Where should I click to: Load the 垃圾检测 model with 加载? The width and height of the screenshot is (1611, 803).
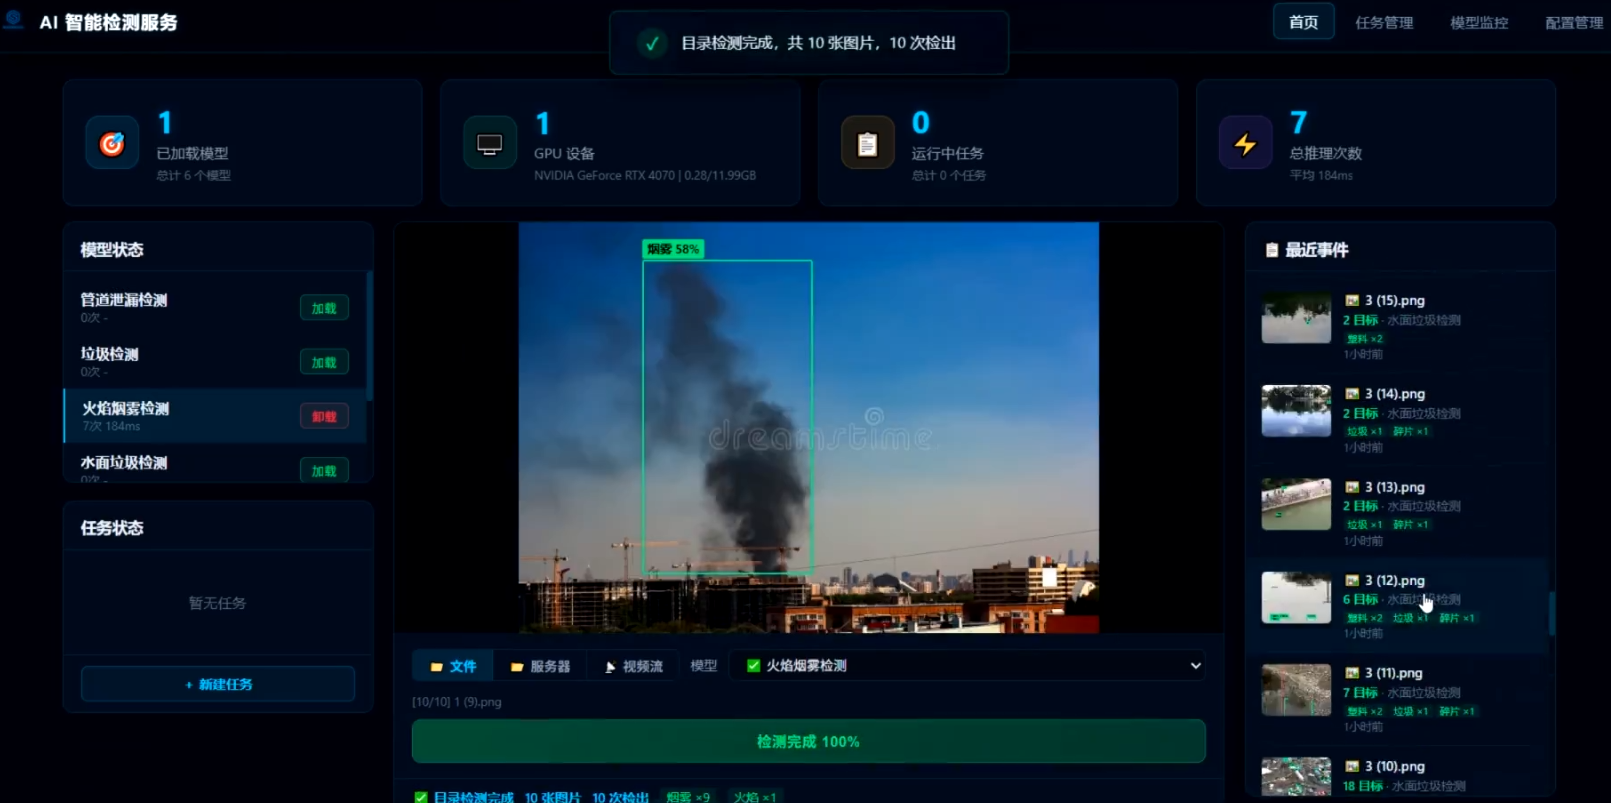[324, 362]
